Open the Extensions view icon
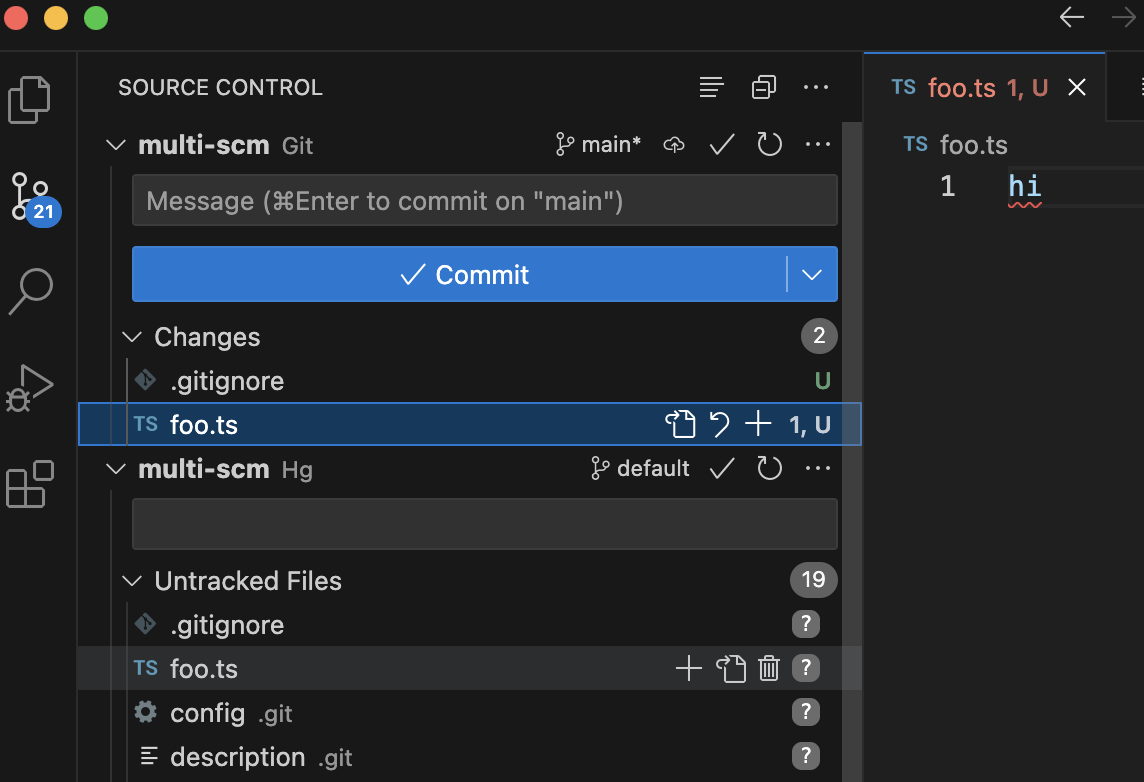 tap(31, 483)
